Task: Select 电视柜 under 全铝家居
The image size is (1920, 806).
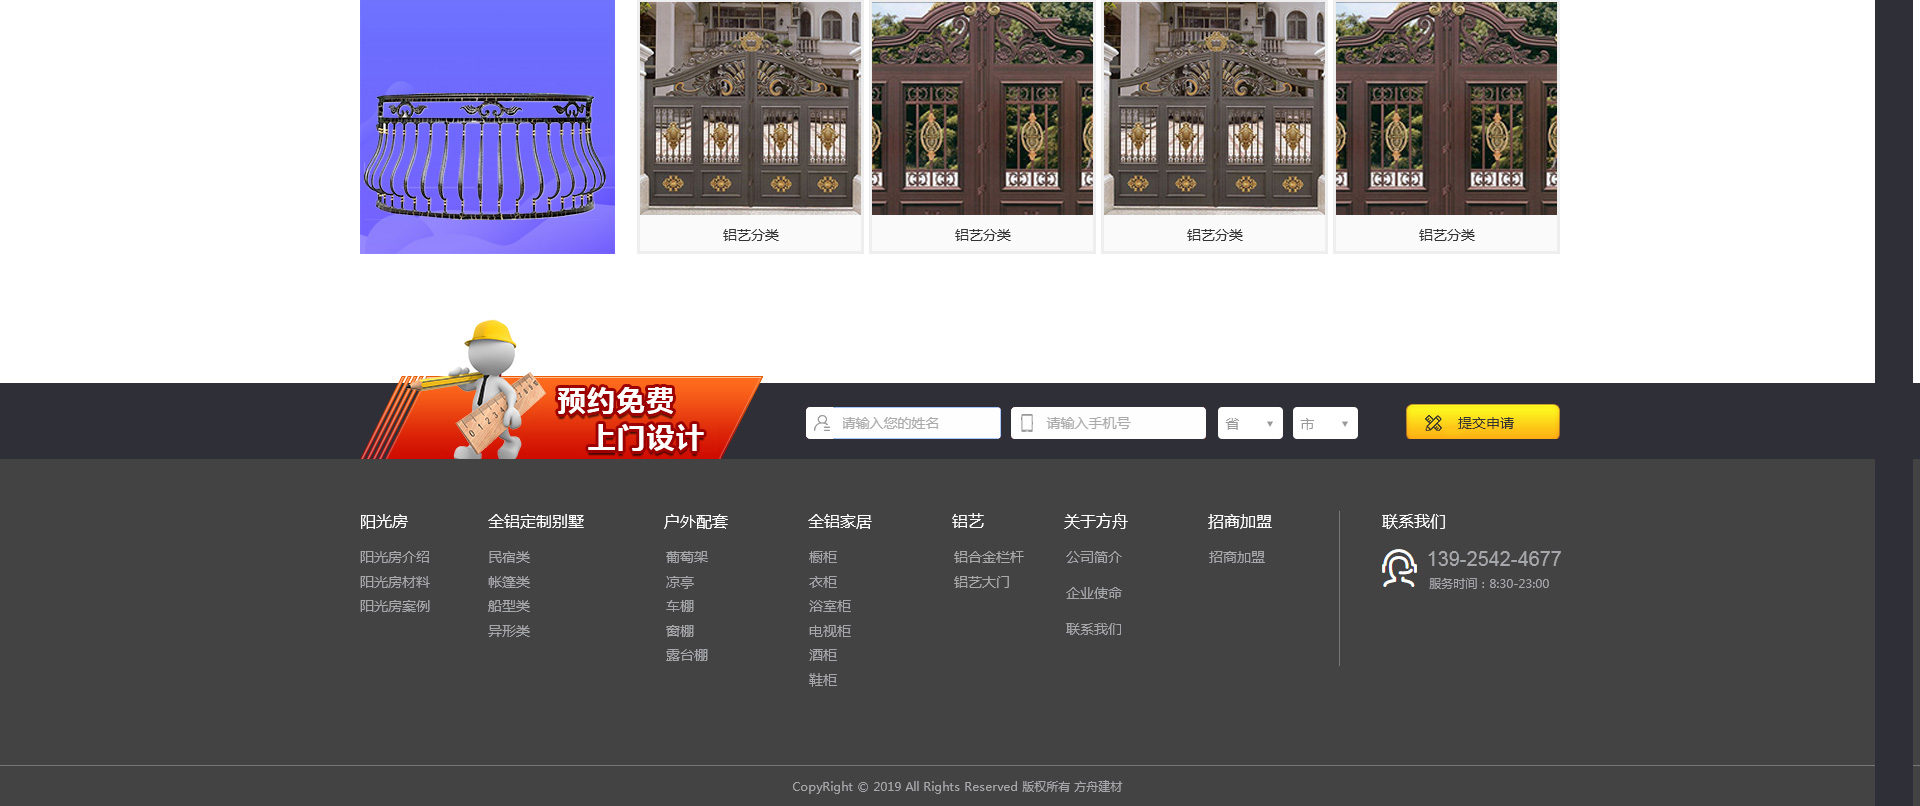Action: [830, 631]
